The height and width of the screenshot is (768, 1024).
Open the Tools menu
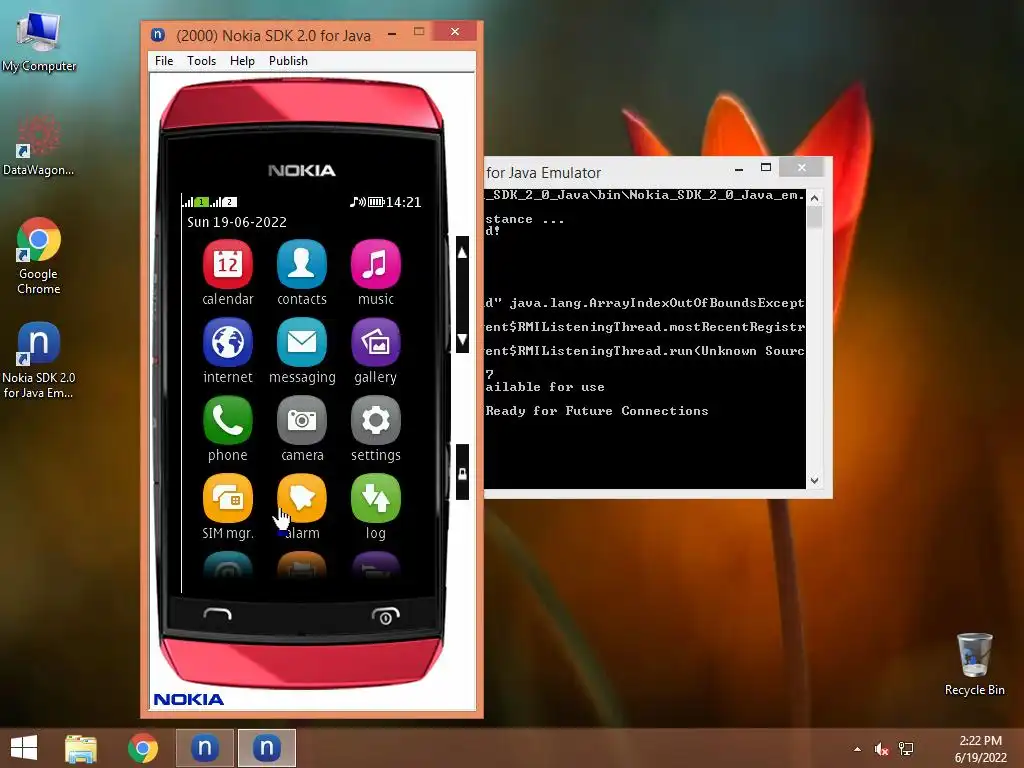(201, 61)
